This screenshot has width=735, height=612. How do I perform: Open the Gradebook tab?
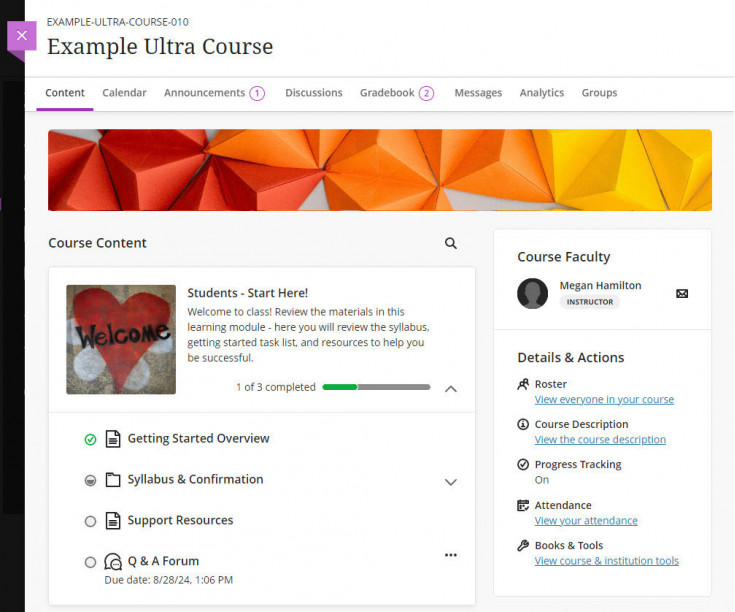click(x=387, y=93)
